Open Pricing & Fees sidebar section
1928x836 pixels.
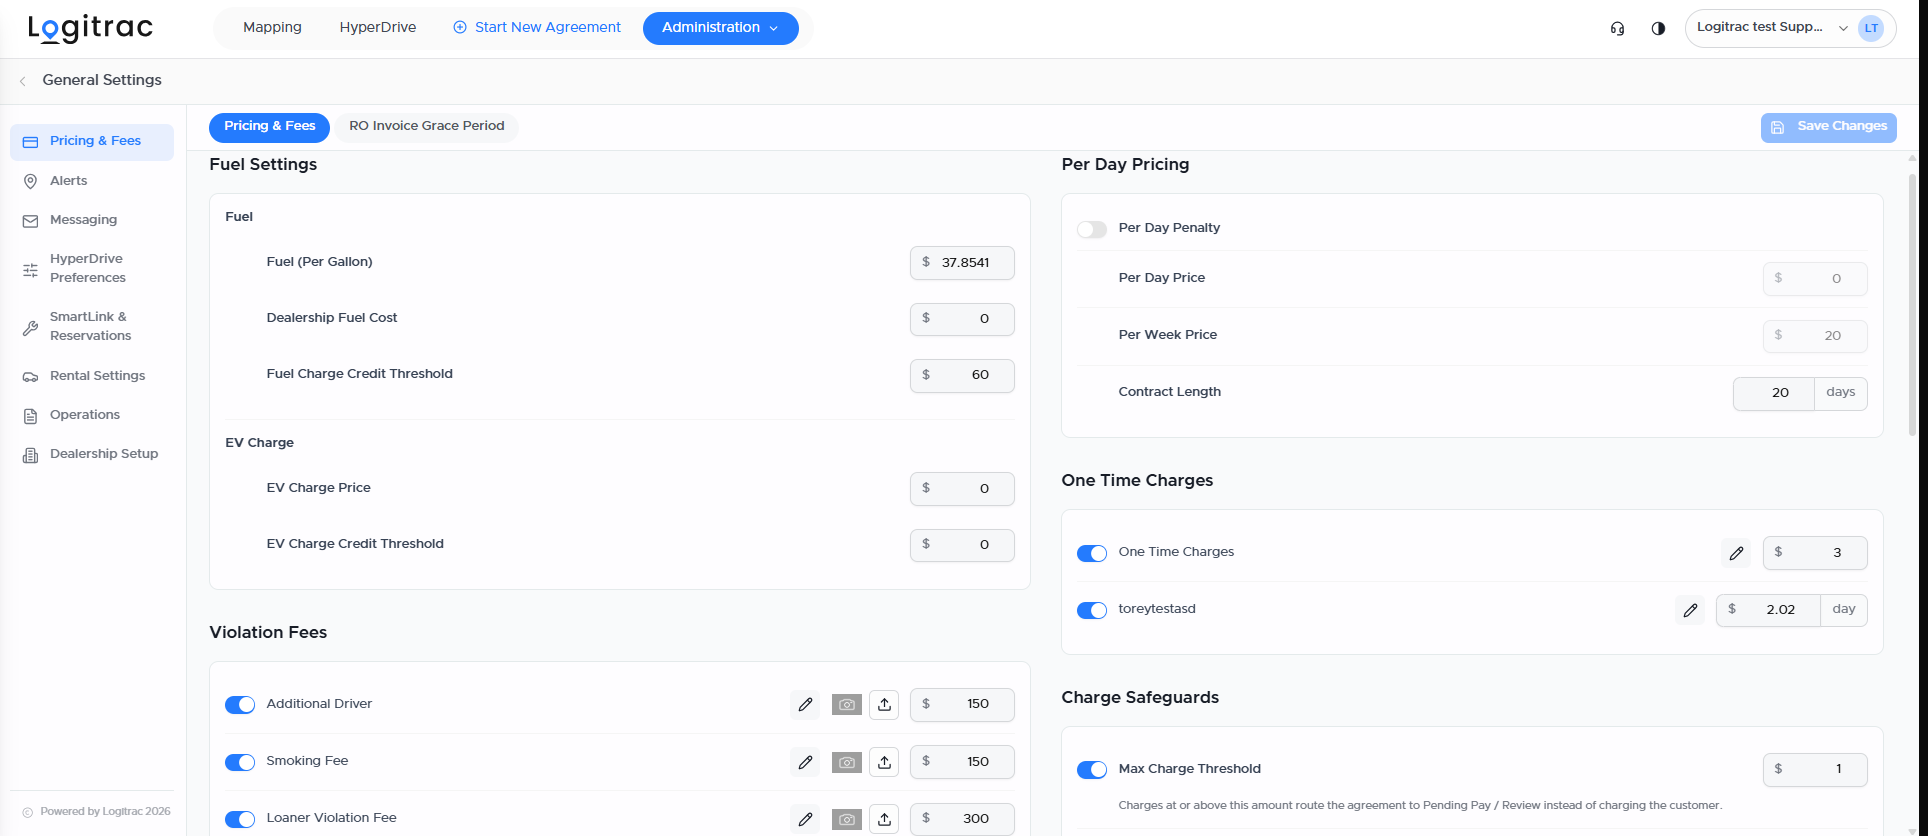92,142
